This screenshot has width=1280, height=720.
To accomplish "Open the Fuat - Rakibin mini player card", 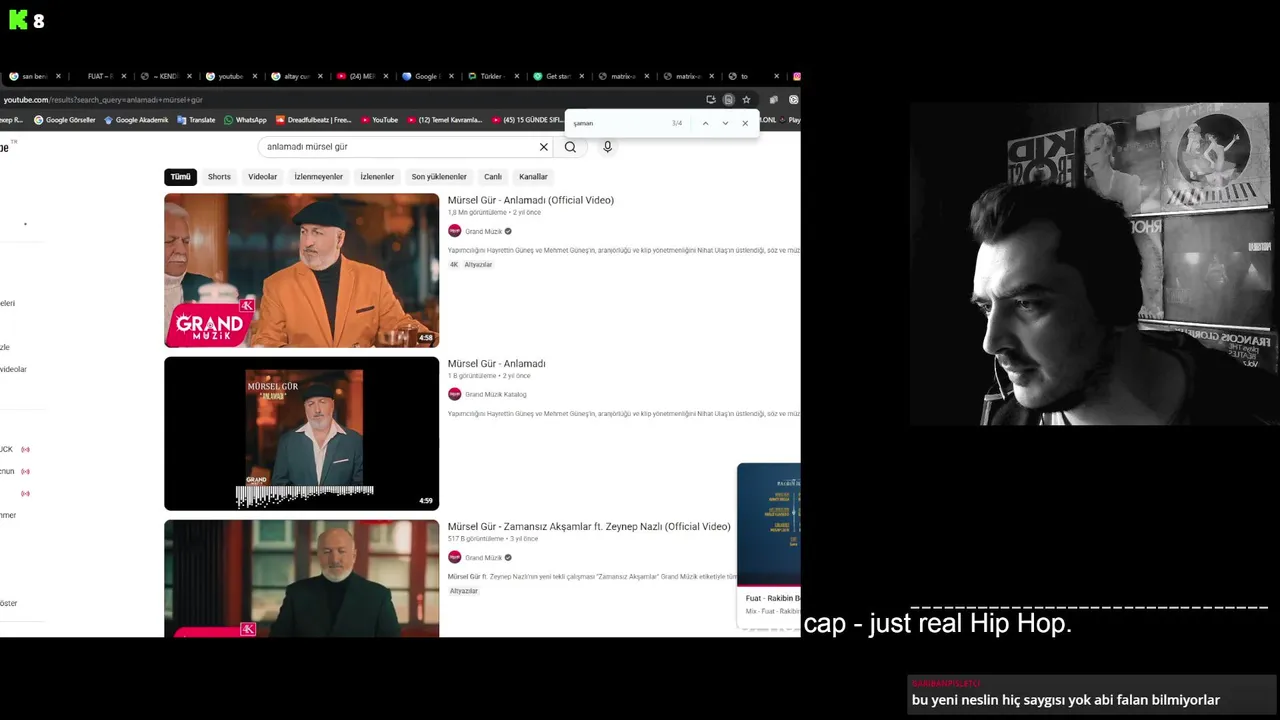I will (769, 545).
